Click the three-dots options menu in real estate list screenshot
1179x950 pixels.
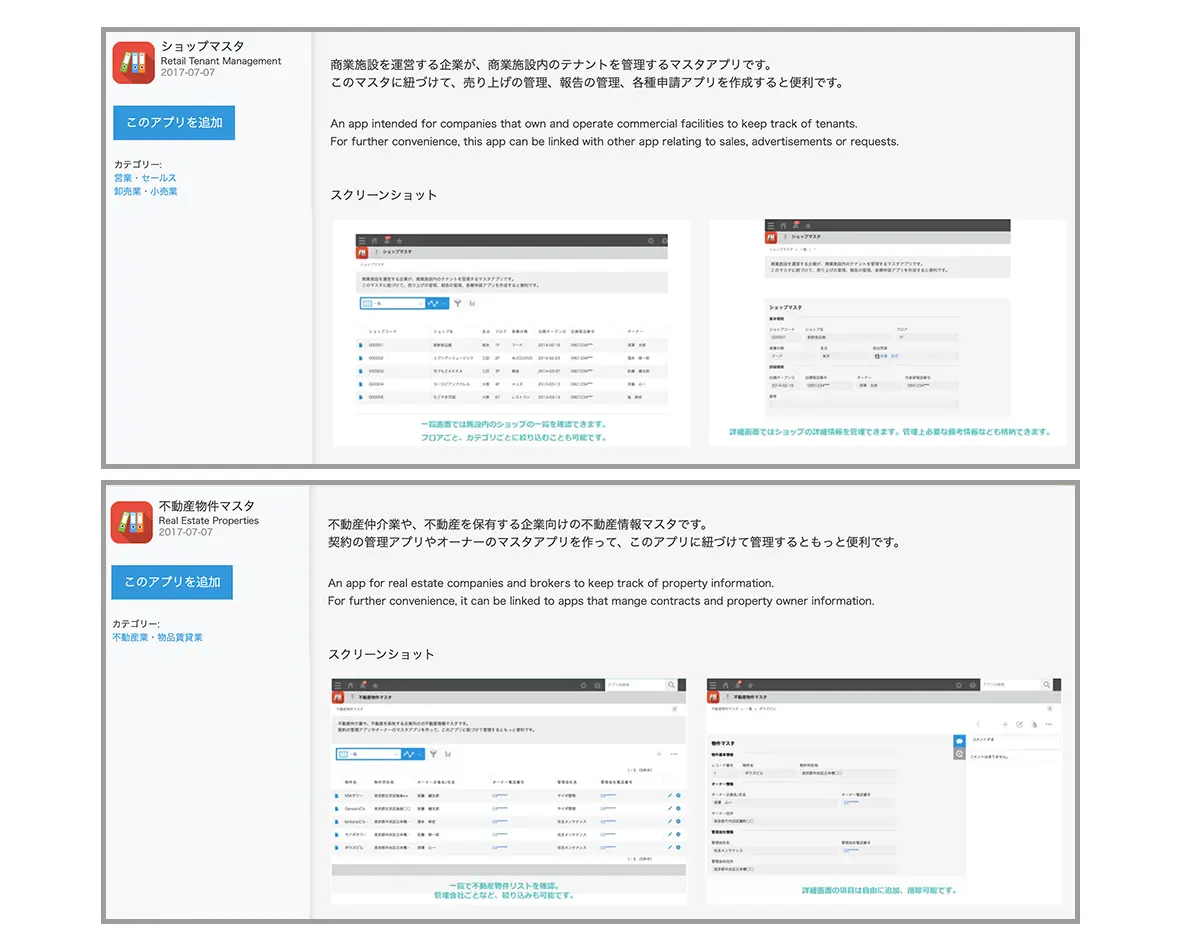[x=674, y=754]
